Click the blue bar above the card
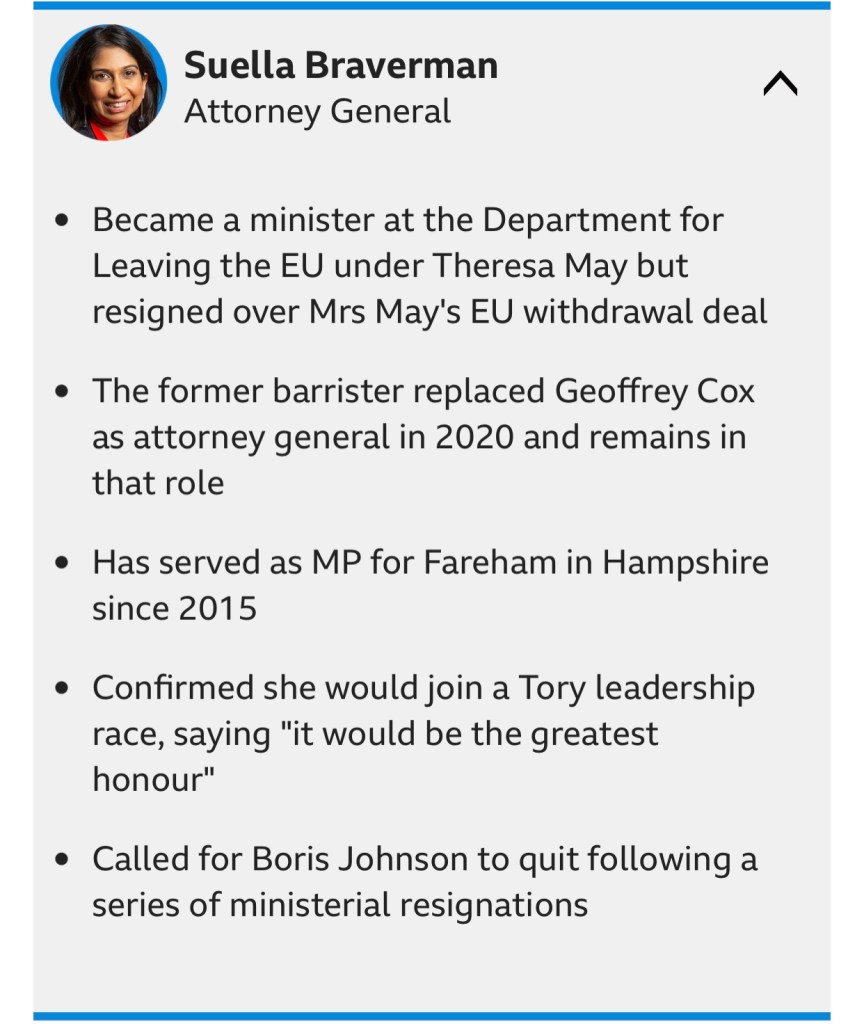The width and height of the screenshot is (864, 1024). pos(432,6)
